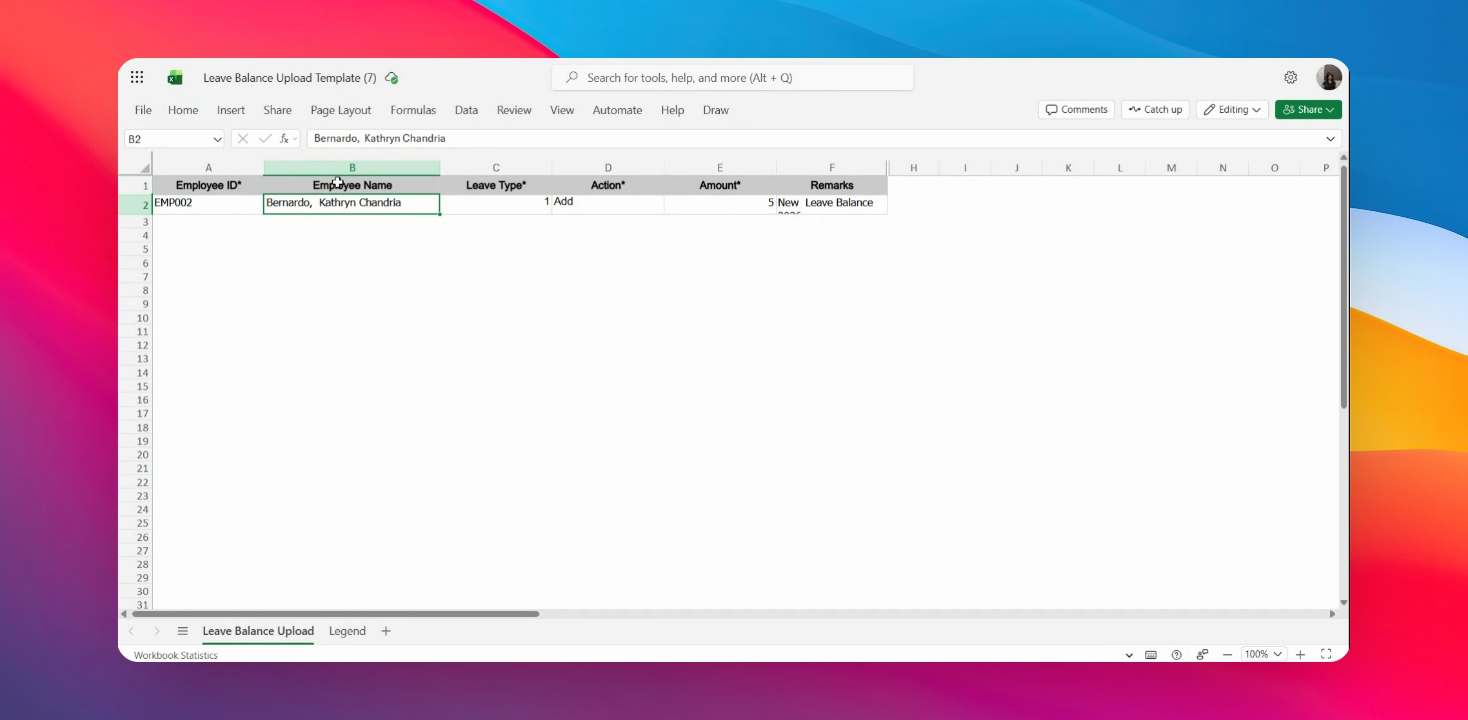This screenshot has width=1468, height=720.
Task: Open the Formulas tab
Action: coord(413,110)
